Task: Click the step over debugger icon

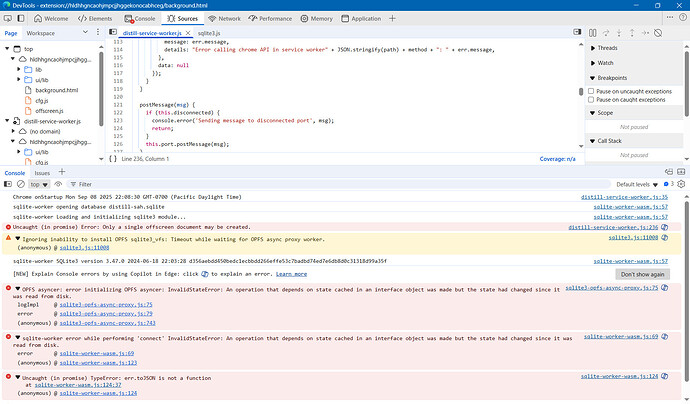Action: (606, 33)
